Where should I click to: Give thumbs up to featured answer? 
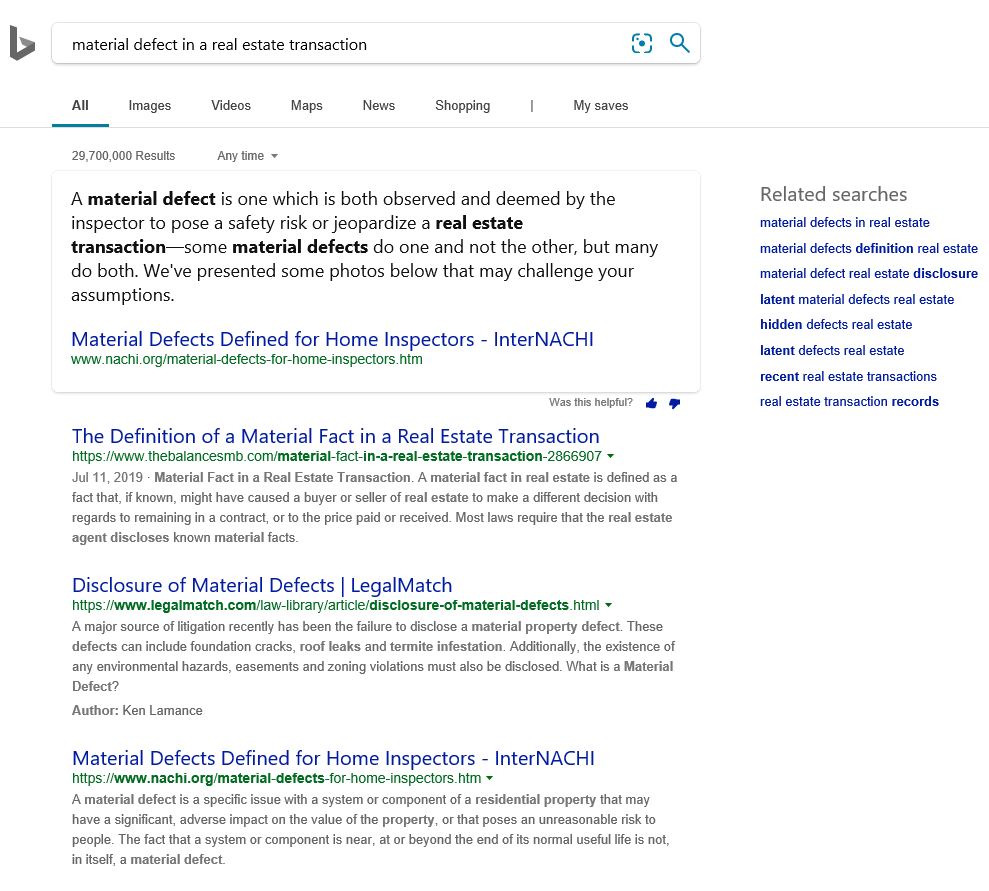[x=652, y=403]
